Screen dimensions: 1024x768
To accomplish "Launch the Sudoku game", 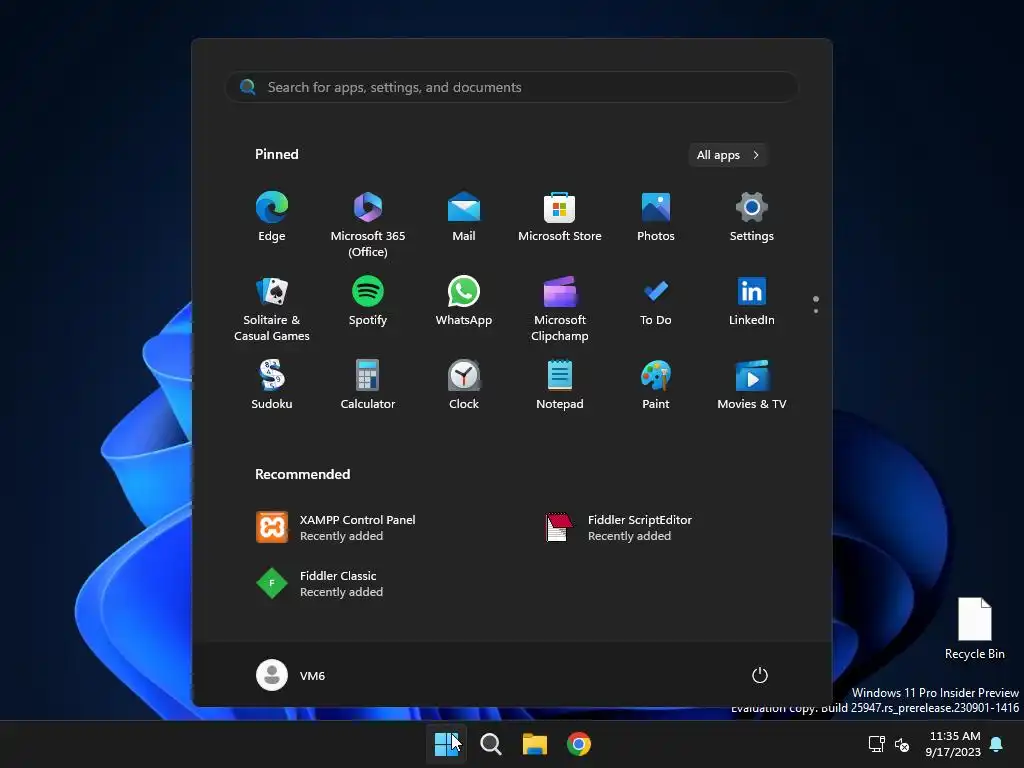I will (272, 385).
